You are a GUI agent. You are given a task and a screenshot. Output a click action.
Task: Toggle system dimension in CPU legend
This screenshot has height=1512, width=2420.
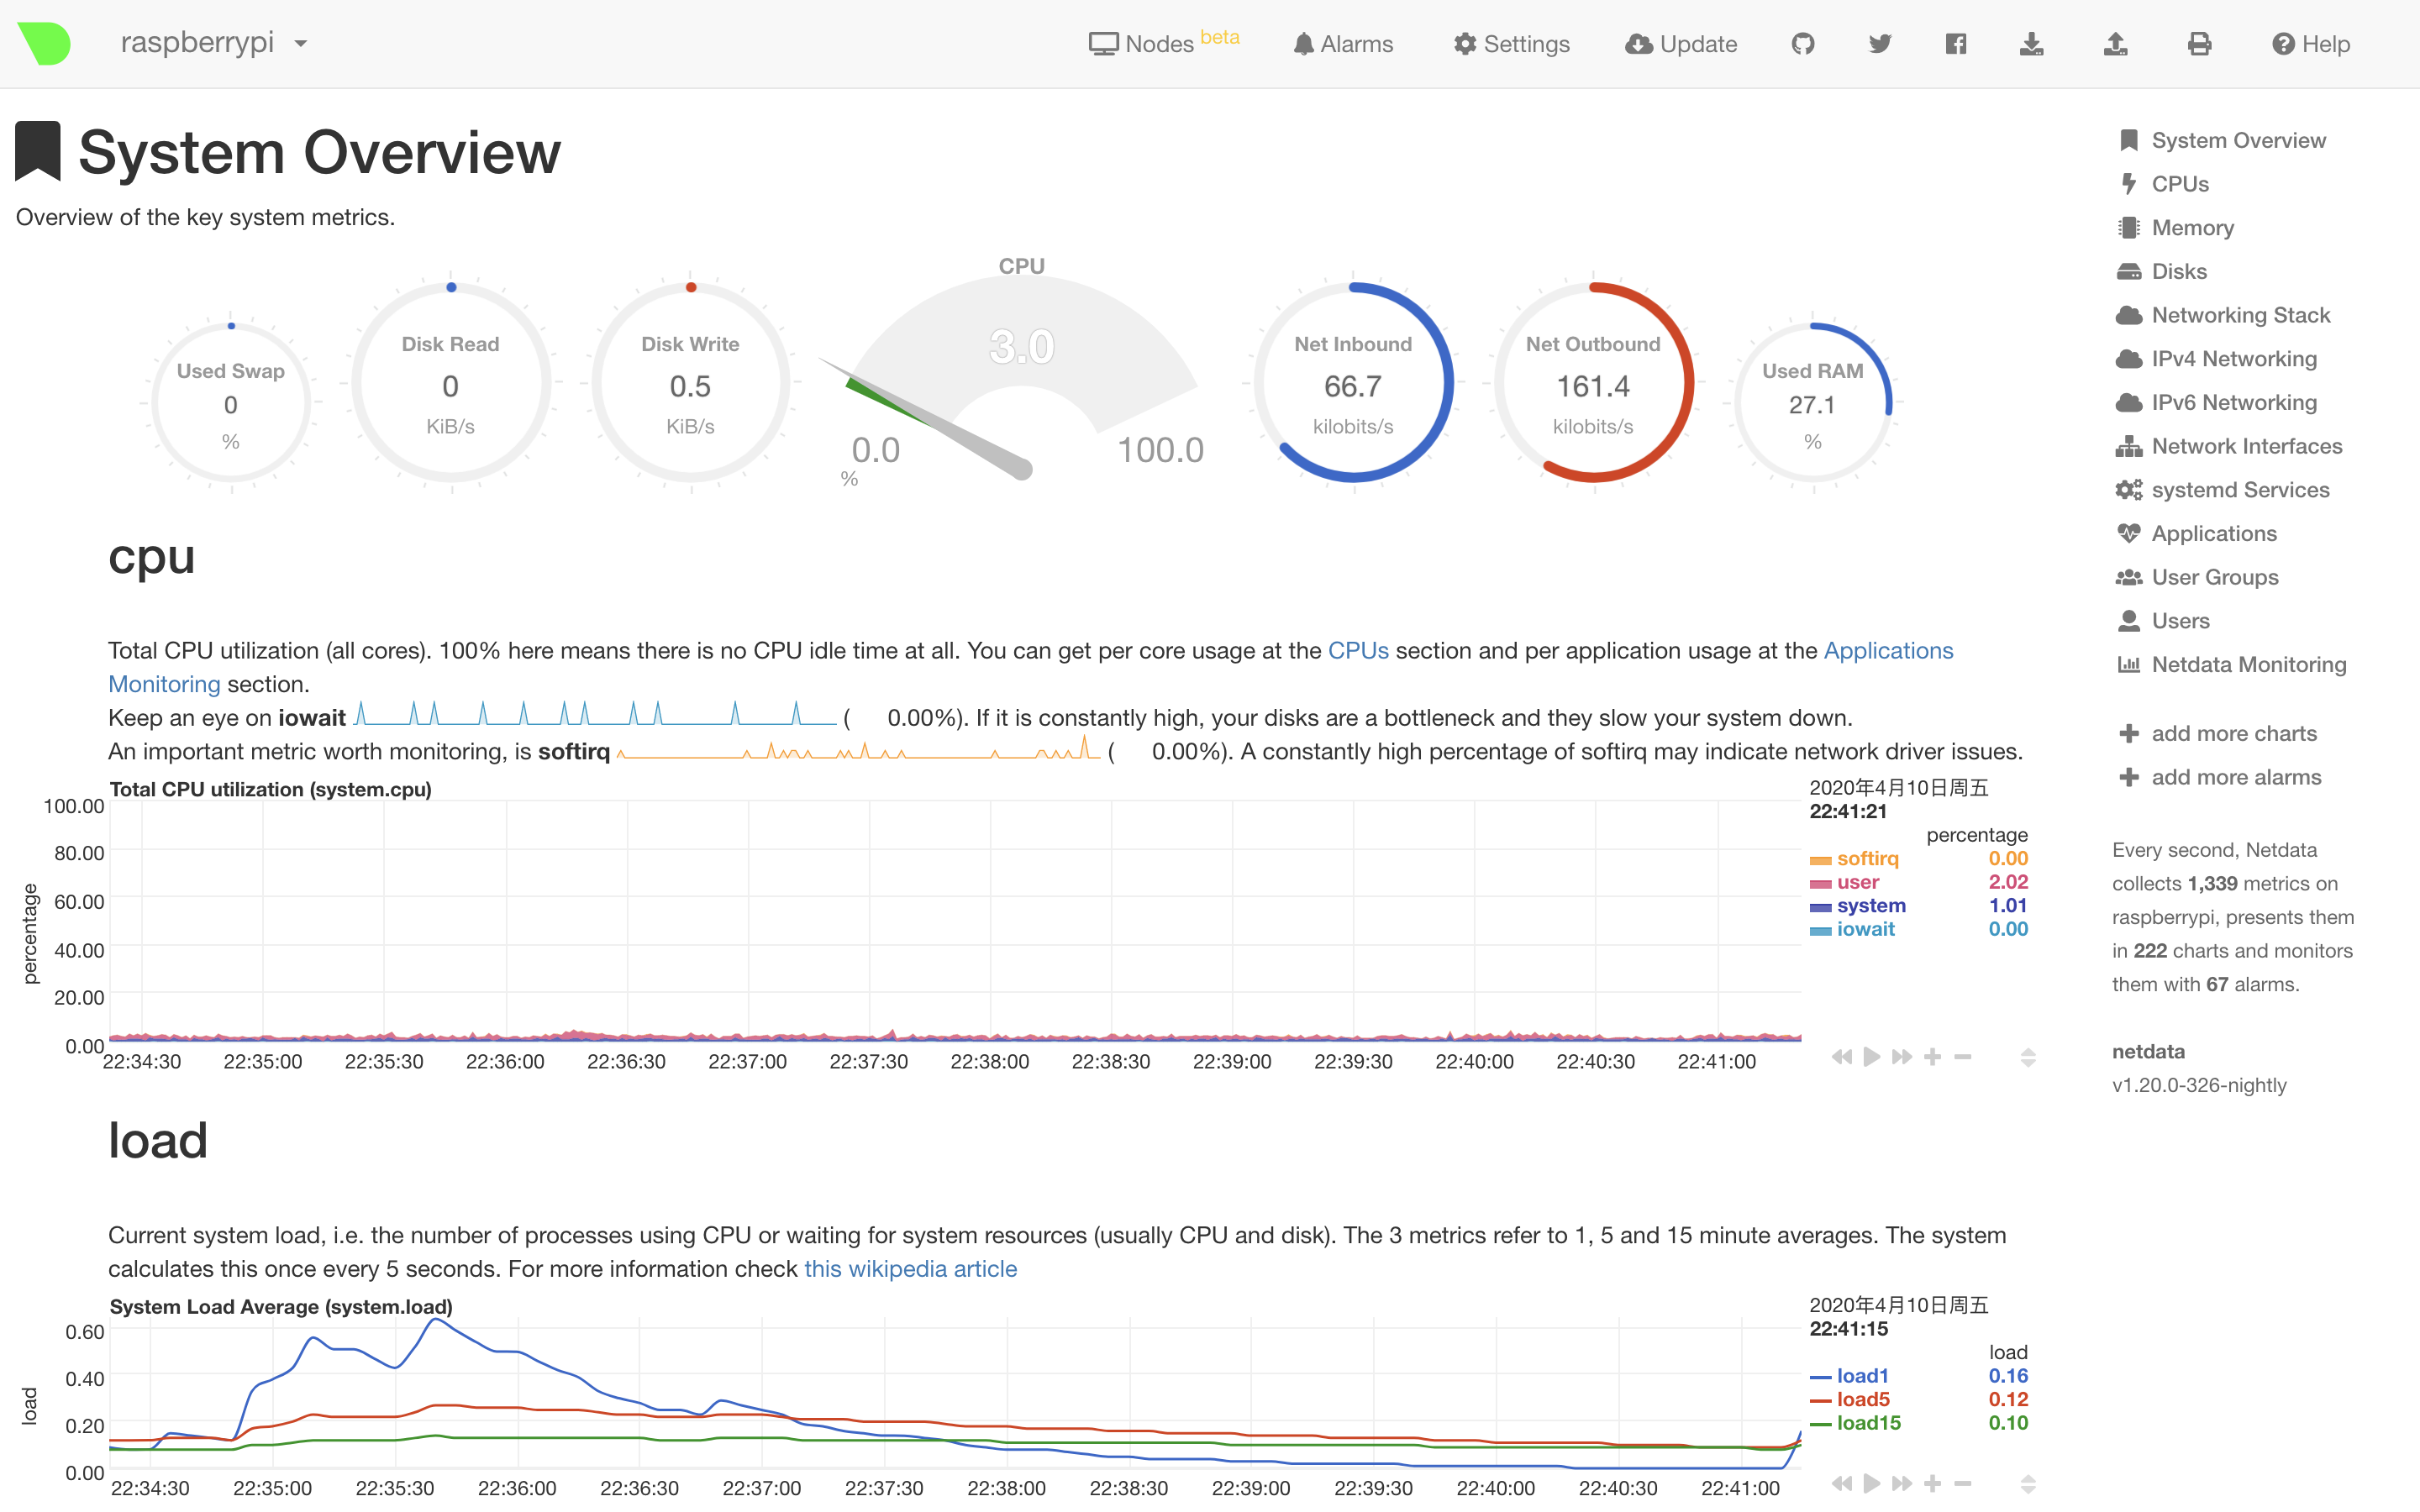[x=1858, y=906]
